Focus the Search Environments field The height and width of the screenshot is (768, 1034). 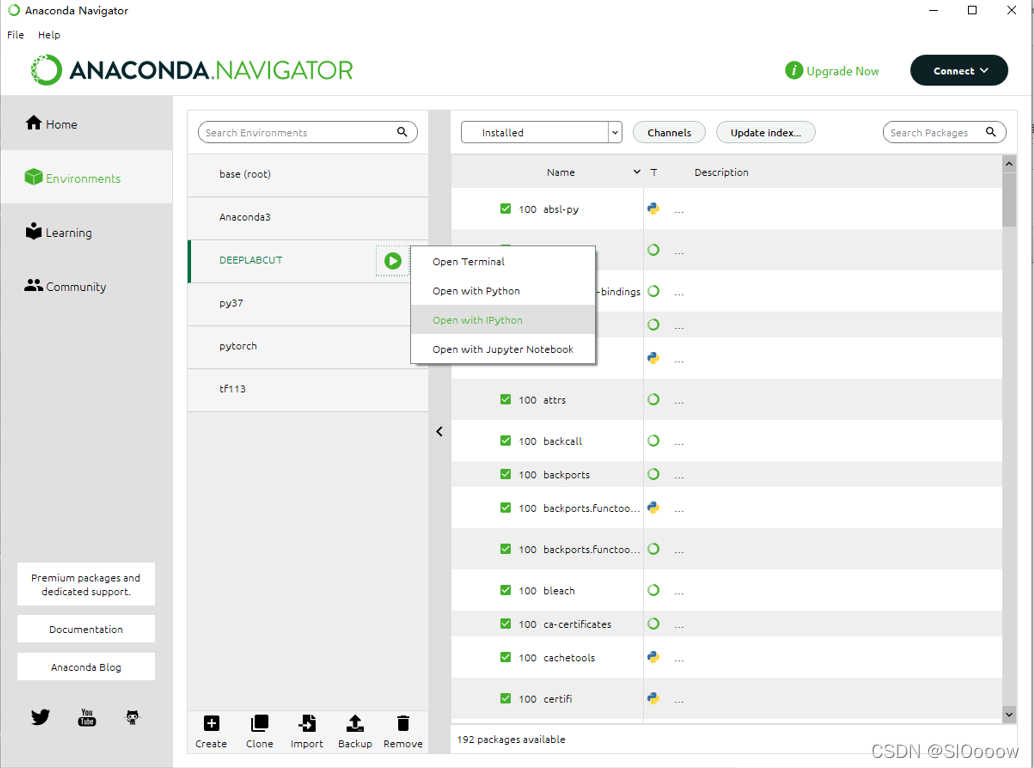[307, 132]
